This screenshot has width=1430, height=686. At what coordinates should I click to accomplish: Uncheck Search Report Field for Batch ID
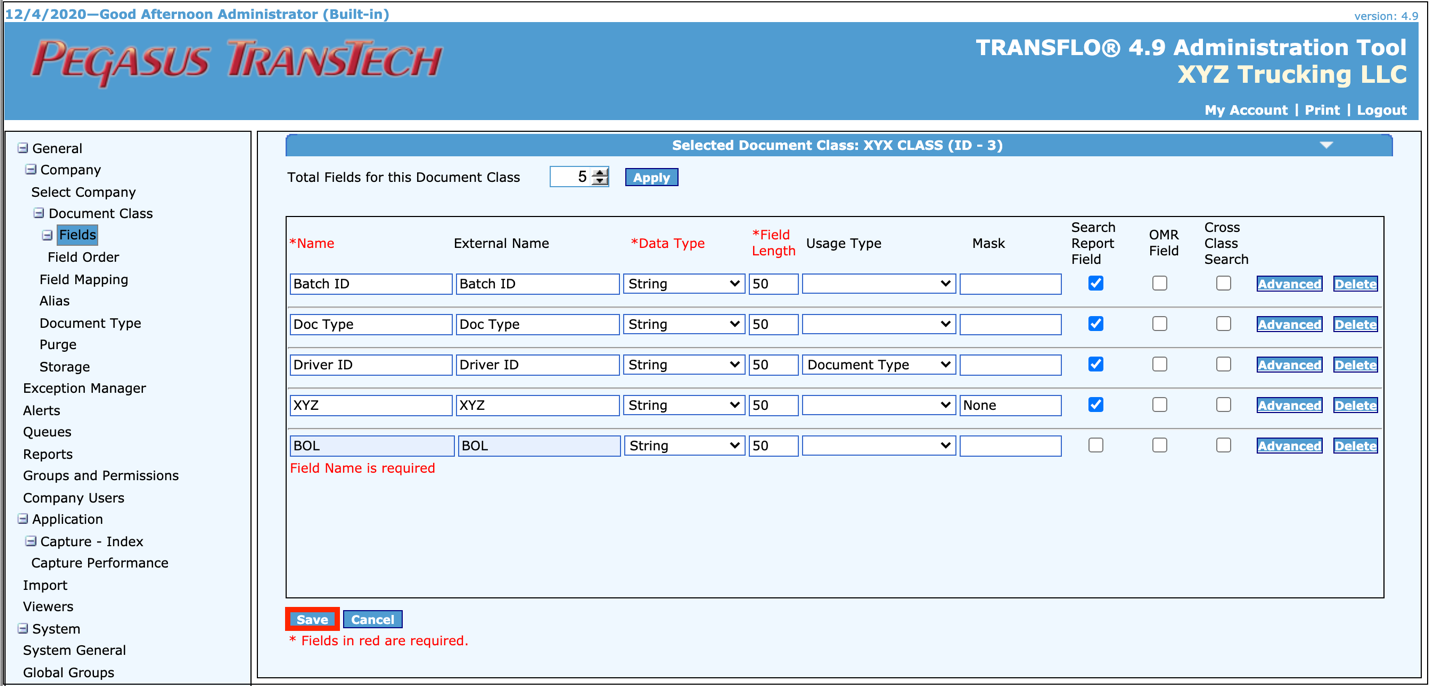click(x=1095, y=283)
